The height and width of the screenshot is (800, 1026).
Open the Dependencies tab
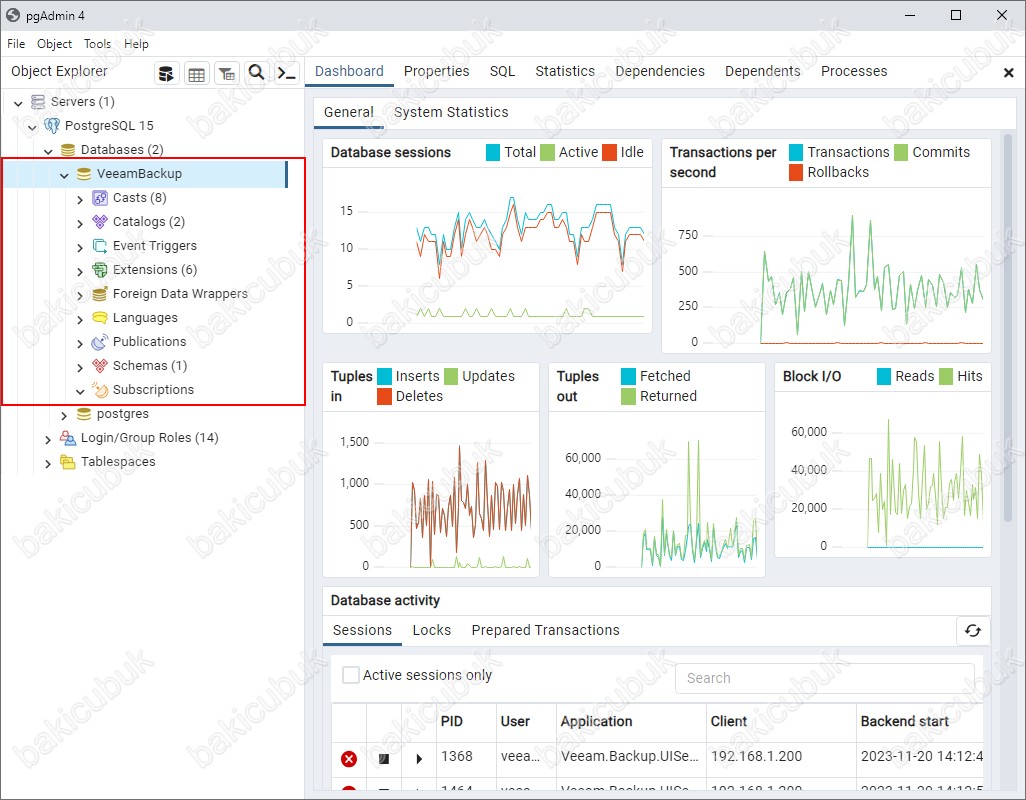pyautogui.click(x=660, y=71)
